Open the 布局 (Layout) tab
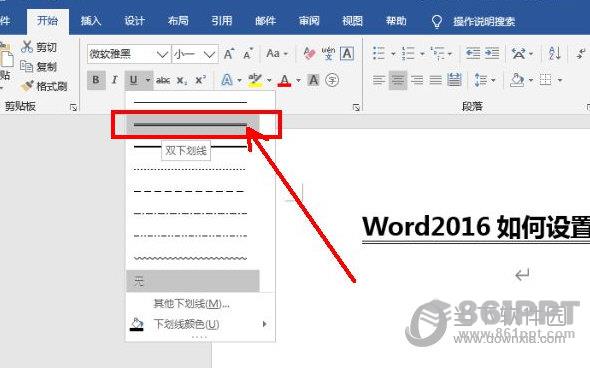Screen dimensions: 590x368 [178, 21]
